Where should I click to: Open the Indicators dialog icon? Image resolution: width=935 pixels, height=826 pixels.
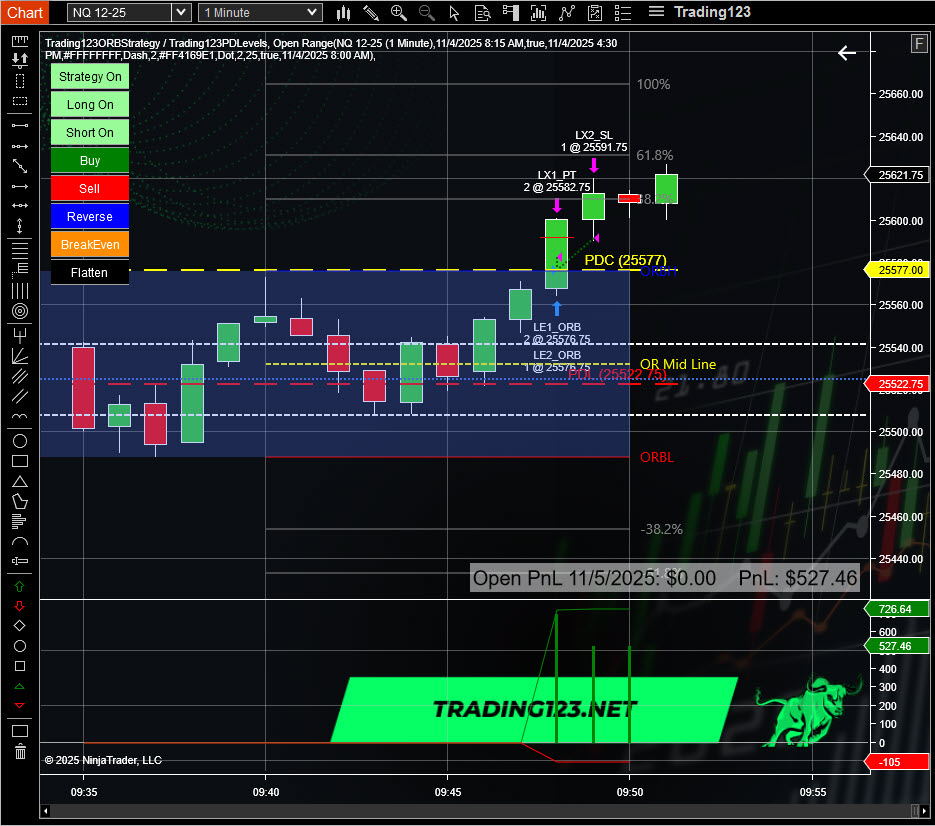tap(540, 12)
